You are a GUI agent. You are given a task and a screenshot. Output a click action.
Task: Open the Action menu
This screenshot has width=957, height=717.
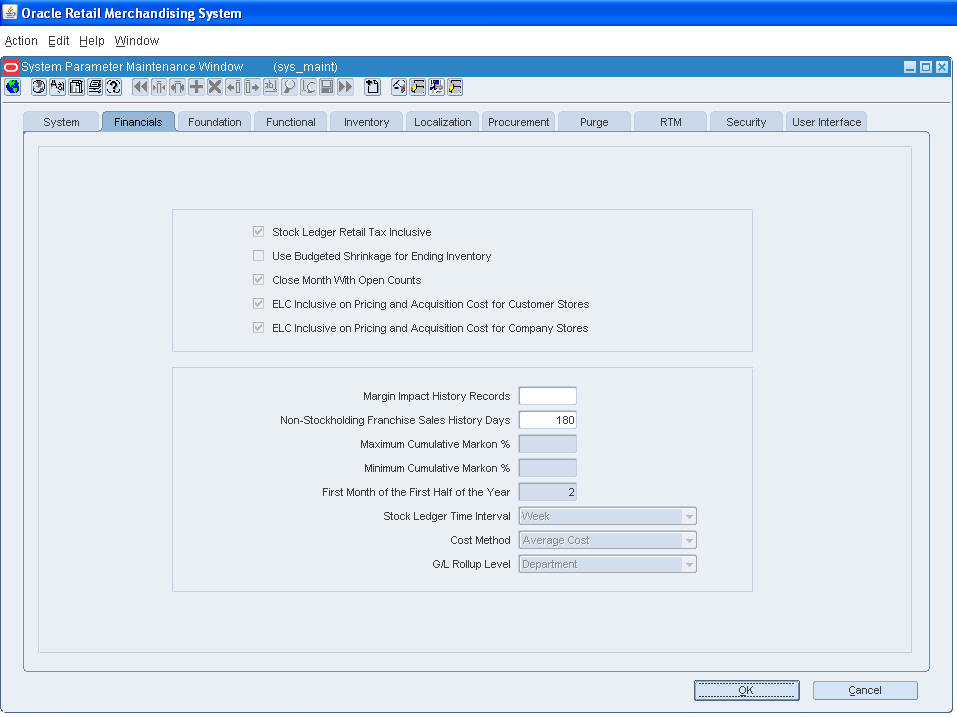(21, 41)
